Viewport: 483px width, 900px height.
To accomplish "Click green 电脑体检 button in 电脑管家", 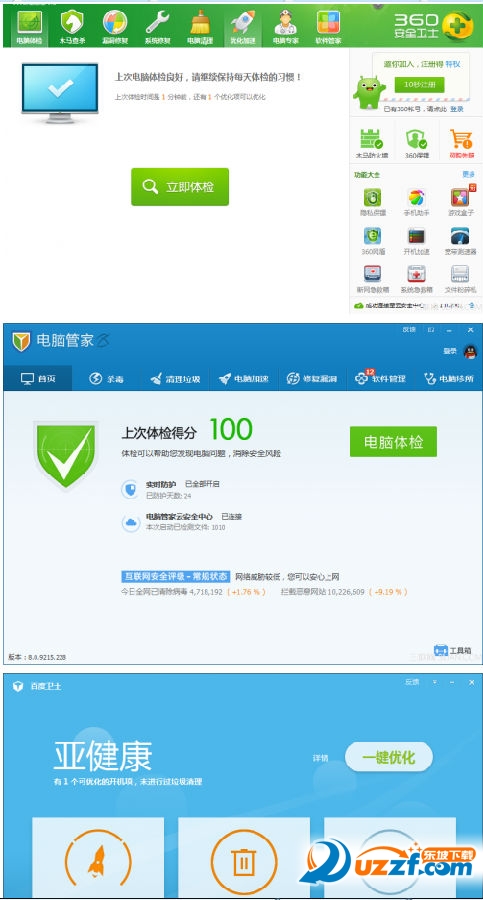I will tap(393, 441).
